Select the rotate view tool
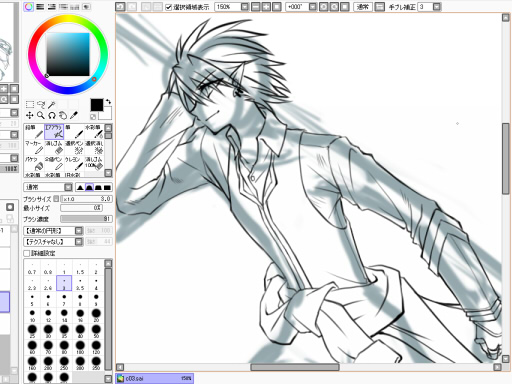Screen dimensions: 512x384 pos(52,115)
